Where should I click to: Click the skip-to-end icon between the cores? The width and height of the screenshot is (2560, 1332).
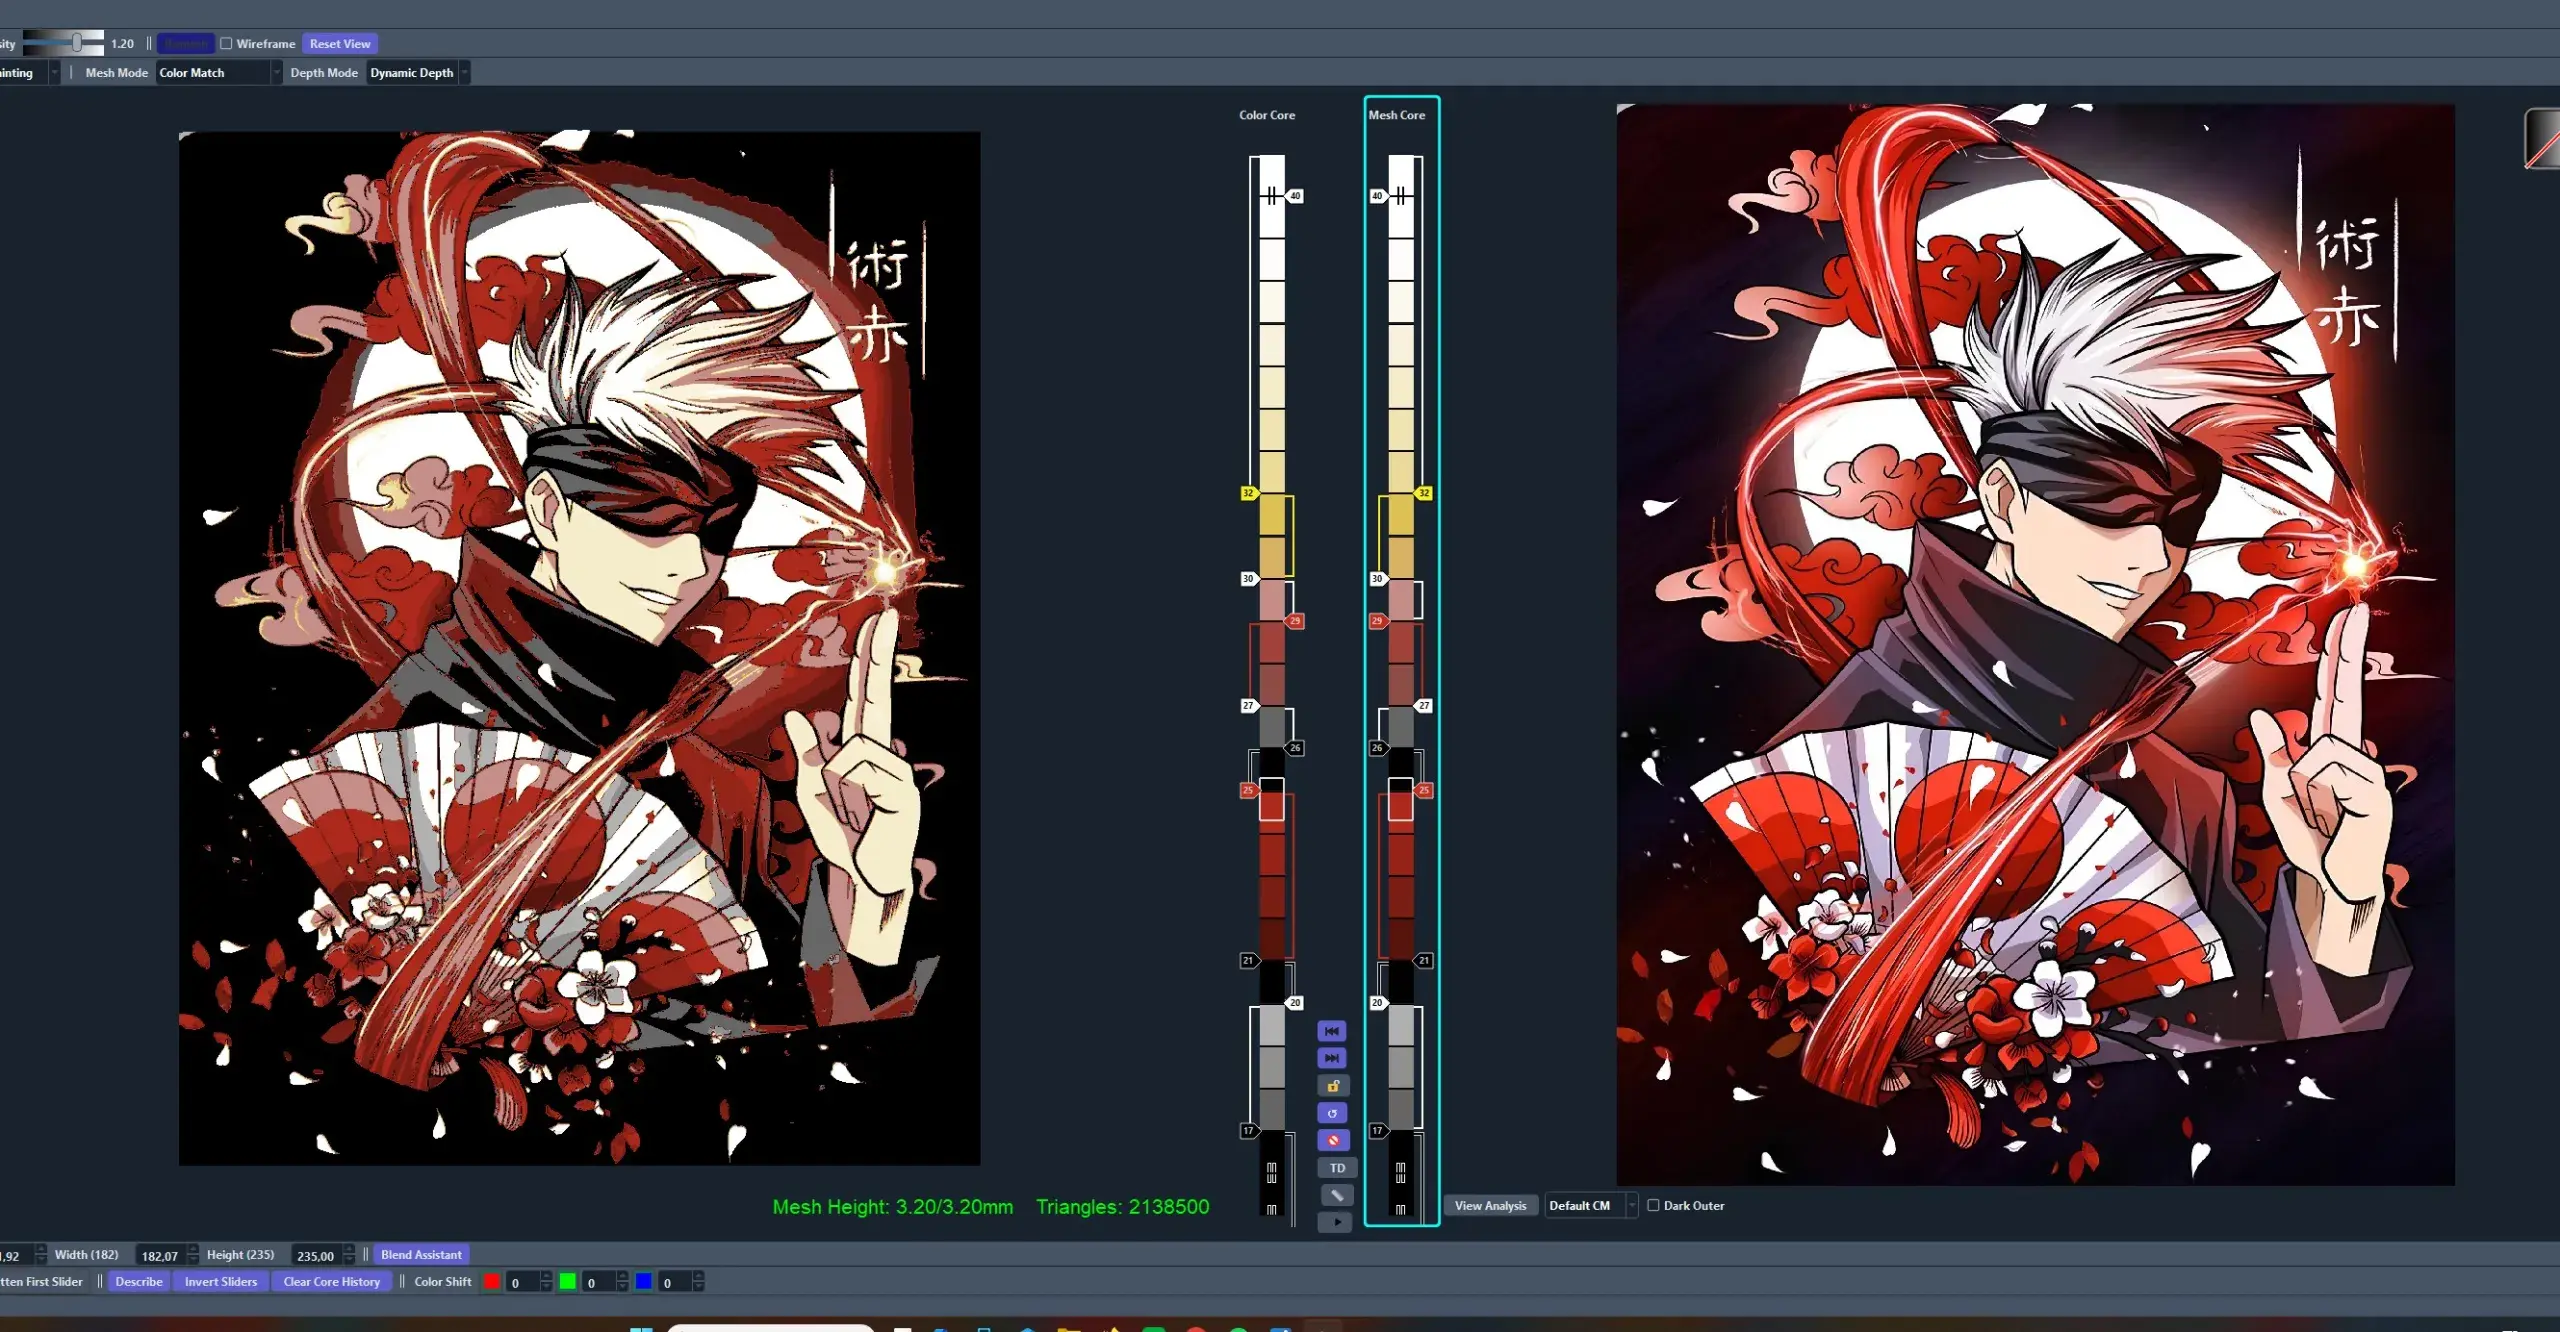pos(1332,1058)
